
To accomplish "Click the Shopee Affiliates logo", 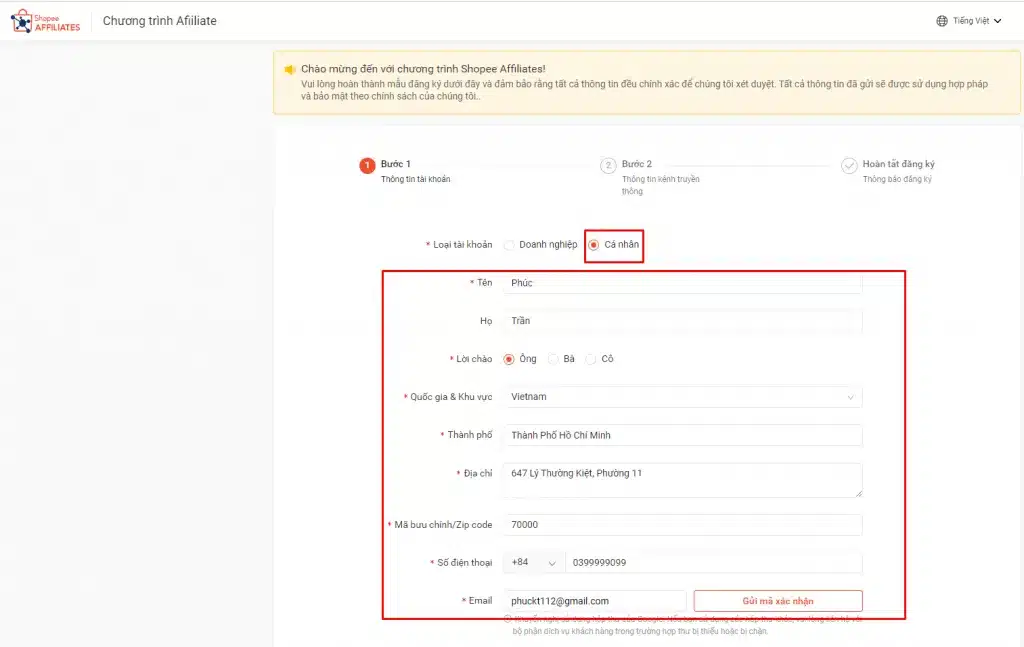I will click(45, 21).
